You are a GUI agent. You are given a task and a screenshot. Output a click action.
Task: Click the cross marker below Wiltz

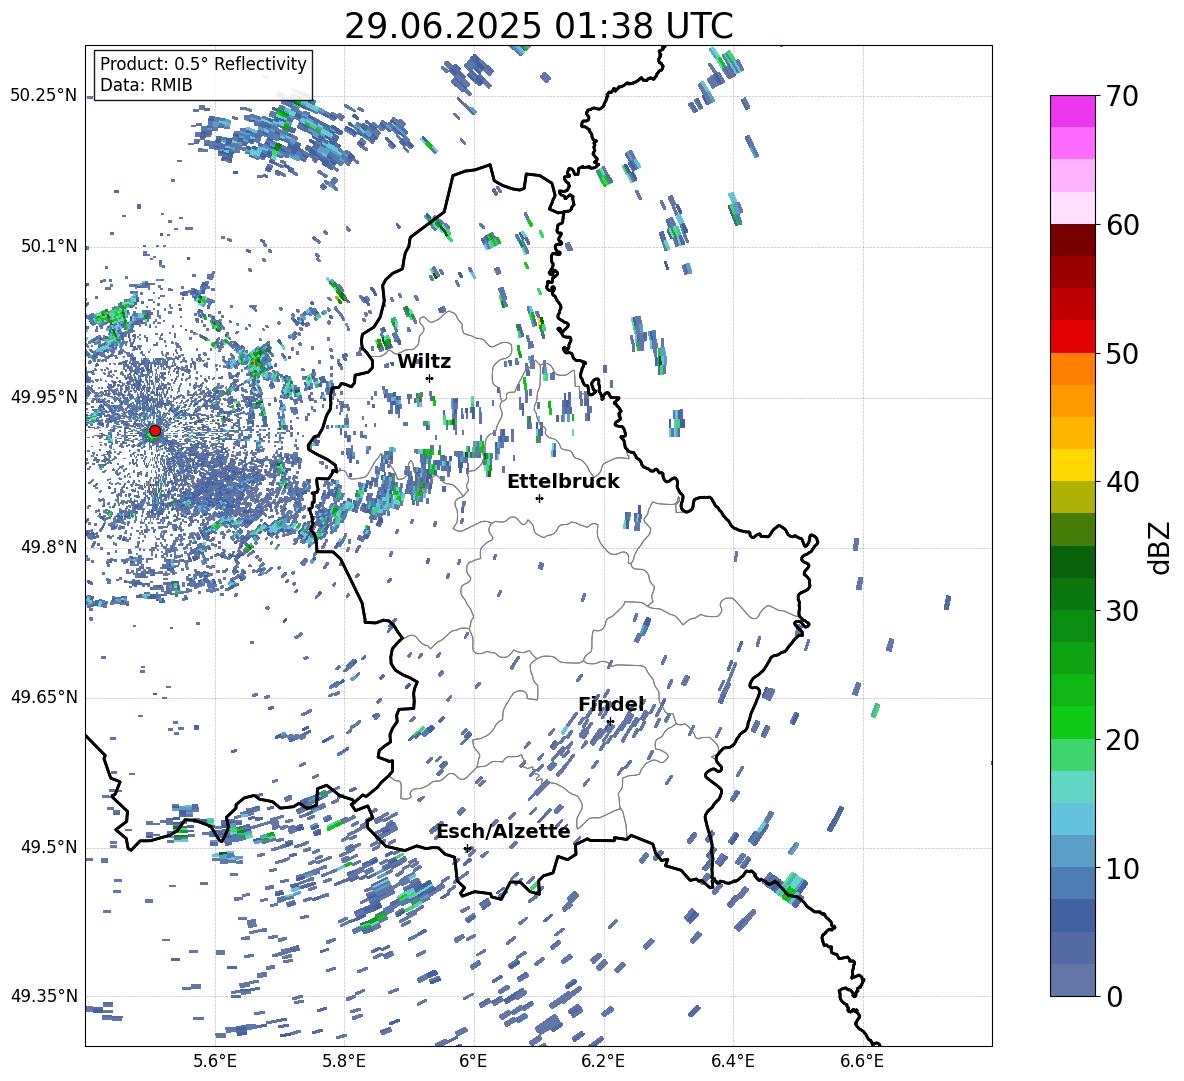pyautogui.click(x=430, y=378)
